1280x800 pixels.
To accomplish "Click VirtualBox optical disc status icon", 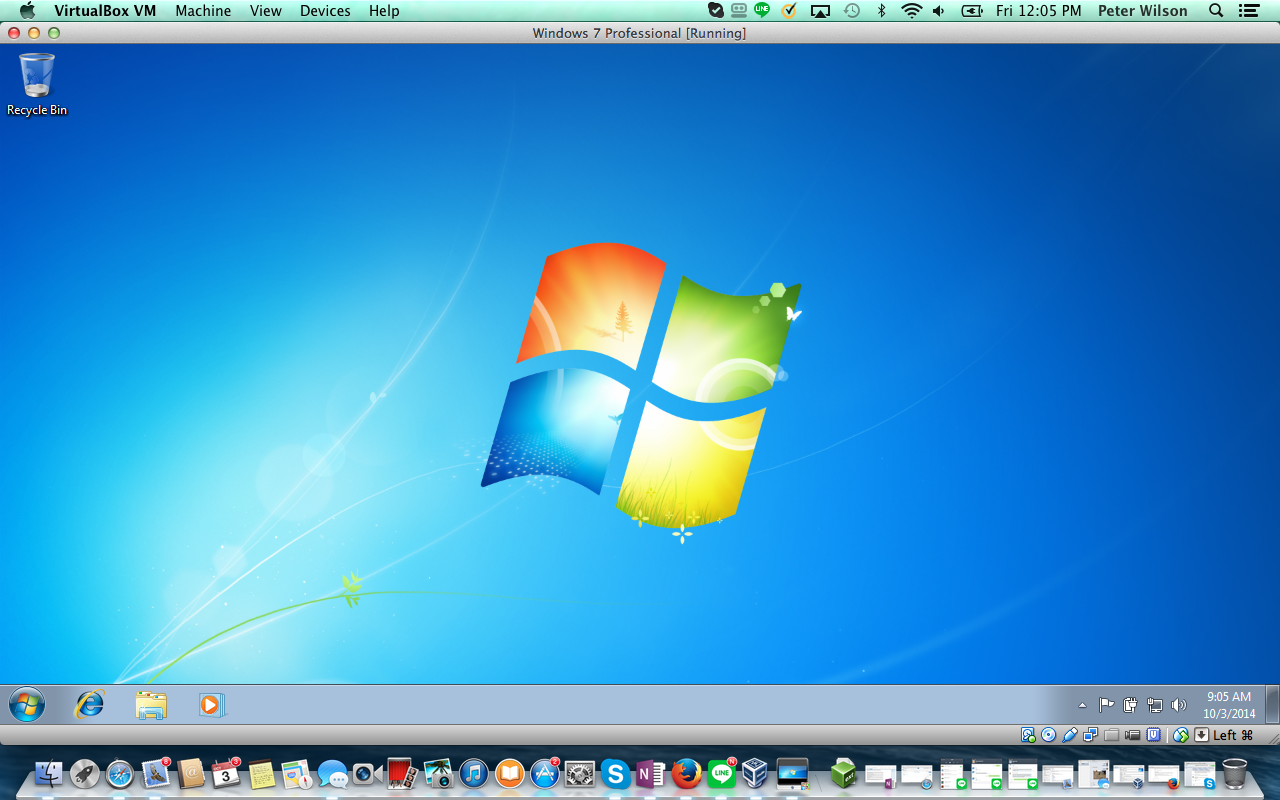I will click(1048, 735).
